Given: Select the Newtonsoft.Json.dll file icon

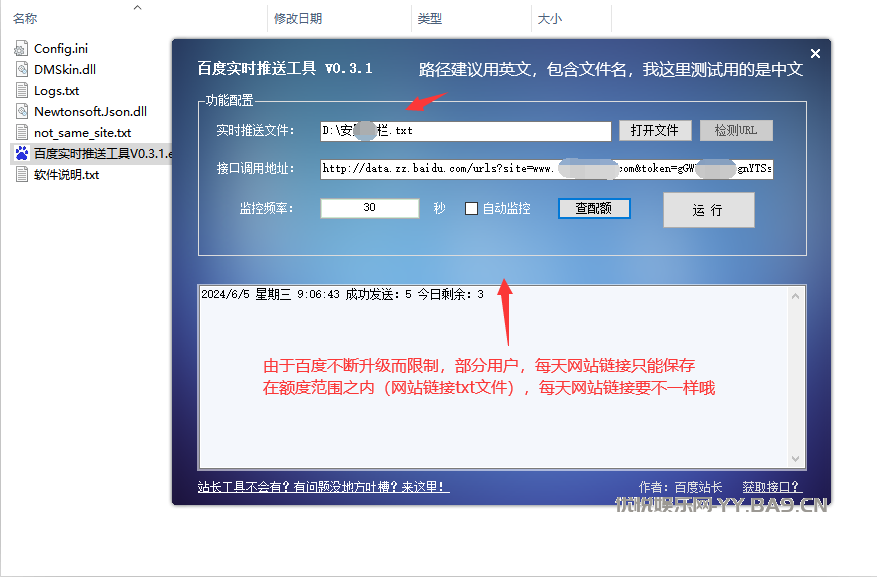Looking at the screenshot, I should click(22, 111).
